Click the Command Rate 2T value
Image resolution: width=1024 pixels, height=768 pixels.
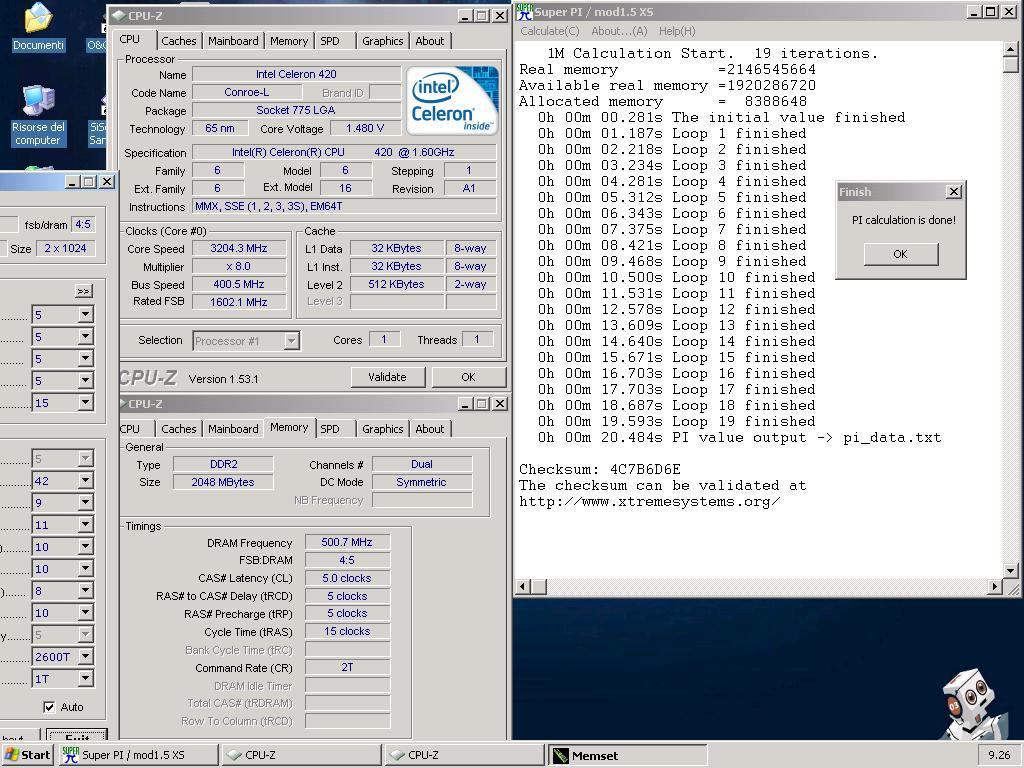point(347,667)
